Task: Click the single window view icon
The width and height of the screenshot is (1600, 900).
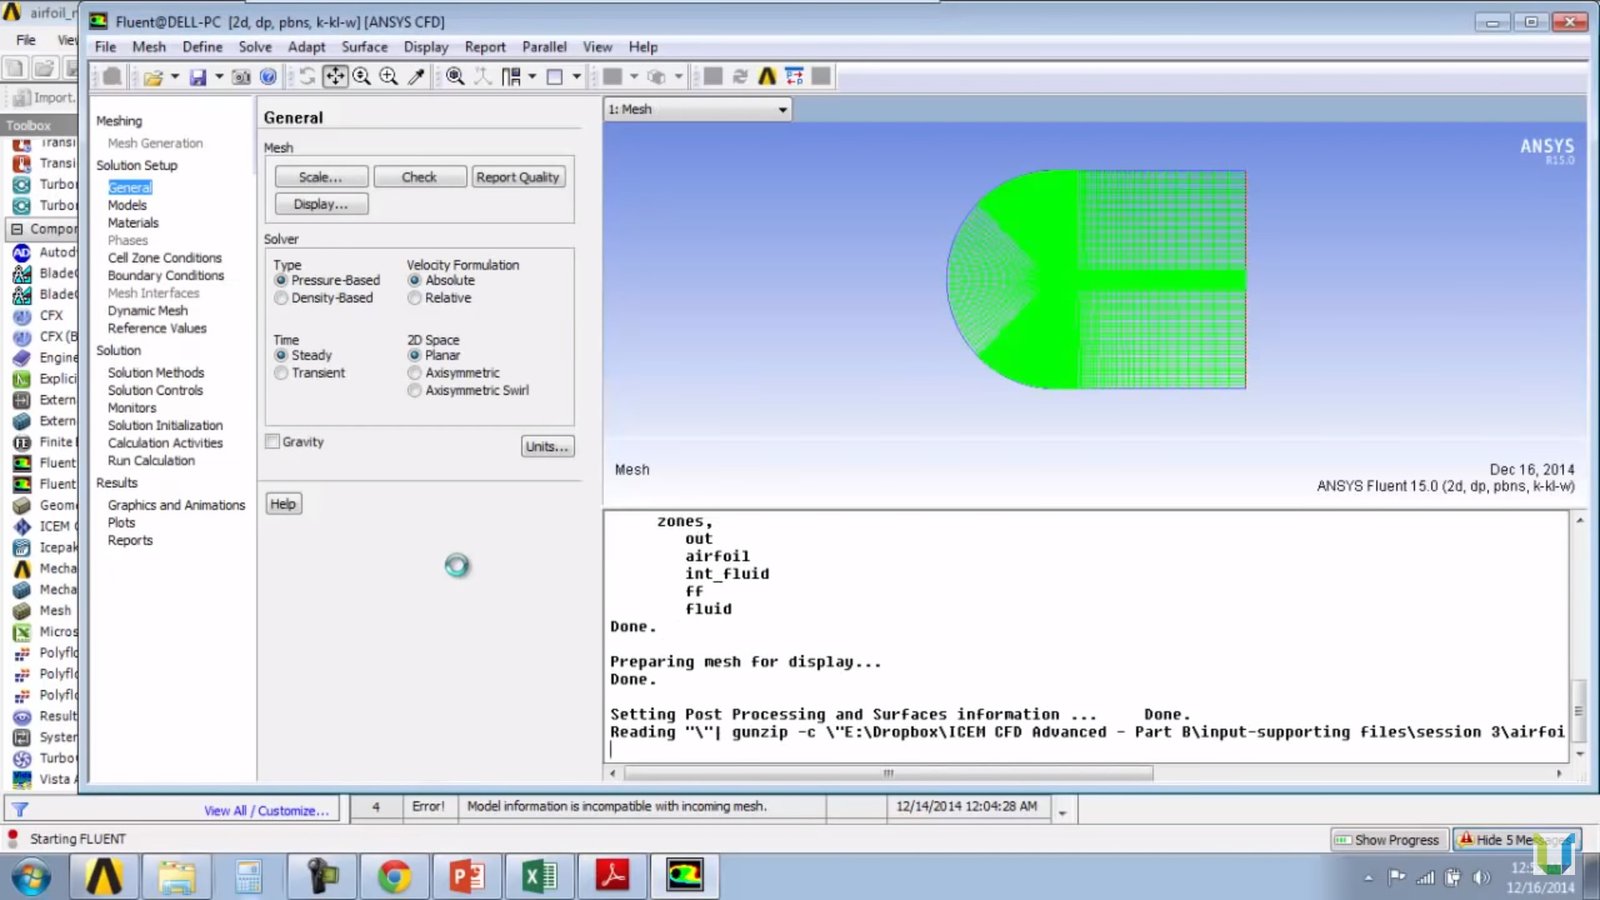Action: coord(555,77)
